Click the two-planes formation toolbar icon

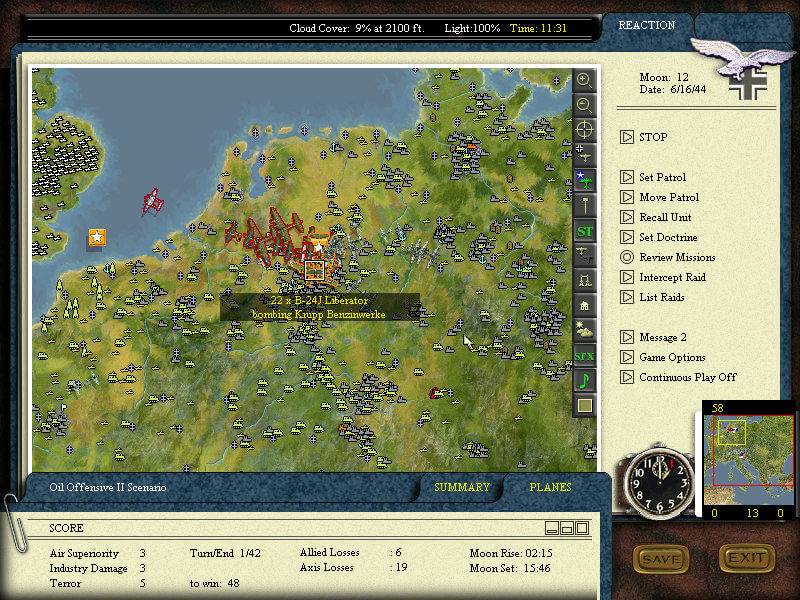point(584,255)
